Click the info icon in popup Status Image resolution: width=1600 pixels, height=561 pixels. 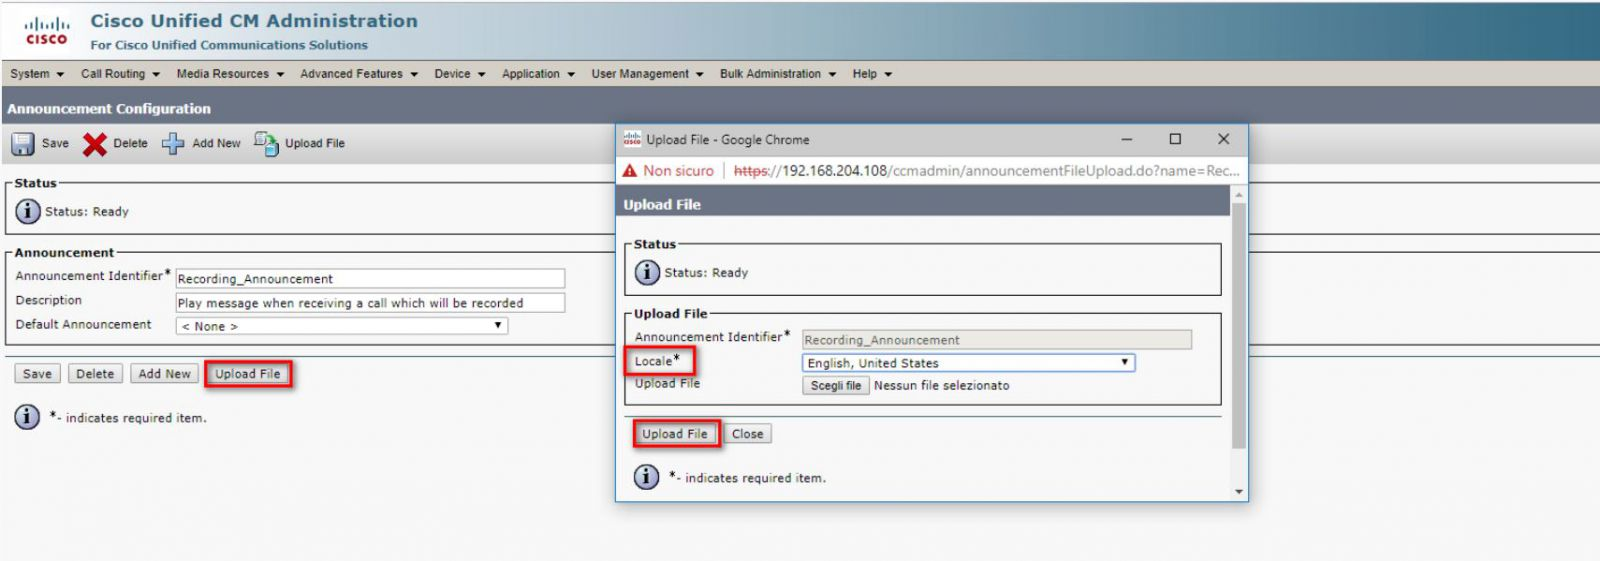point(647,272)
